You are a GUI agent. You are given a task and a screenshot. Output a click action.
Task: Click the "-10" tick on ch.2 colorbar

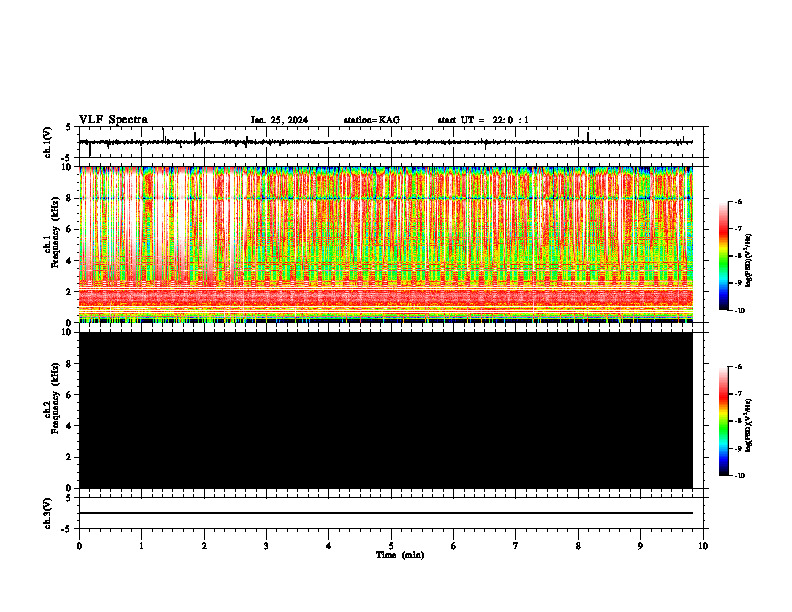[739, 475]
